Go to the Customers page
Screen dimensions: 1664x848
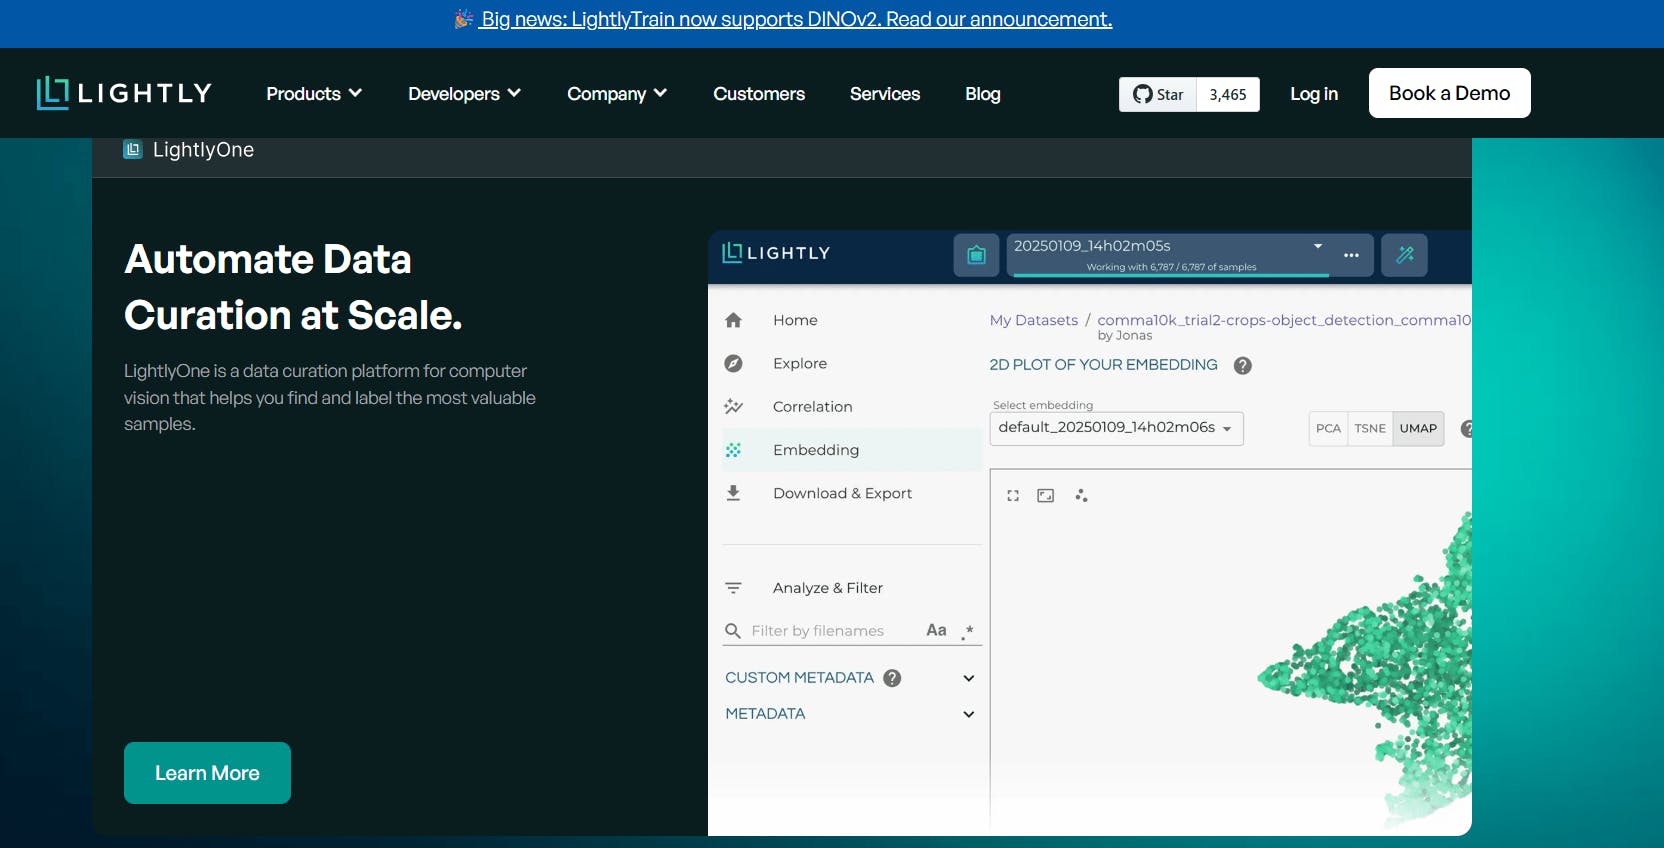click(x=759, y=93)
